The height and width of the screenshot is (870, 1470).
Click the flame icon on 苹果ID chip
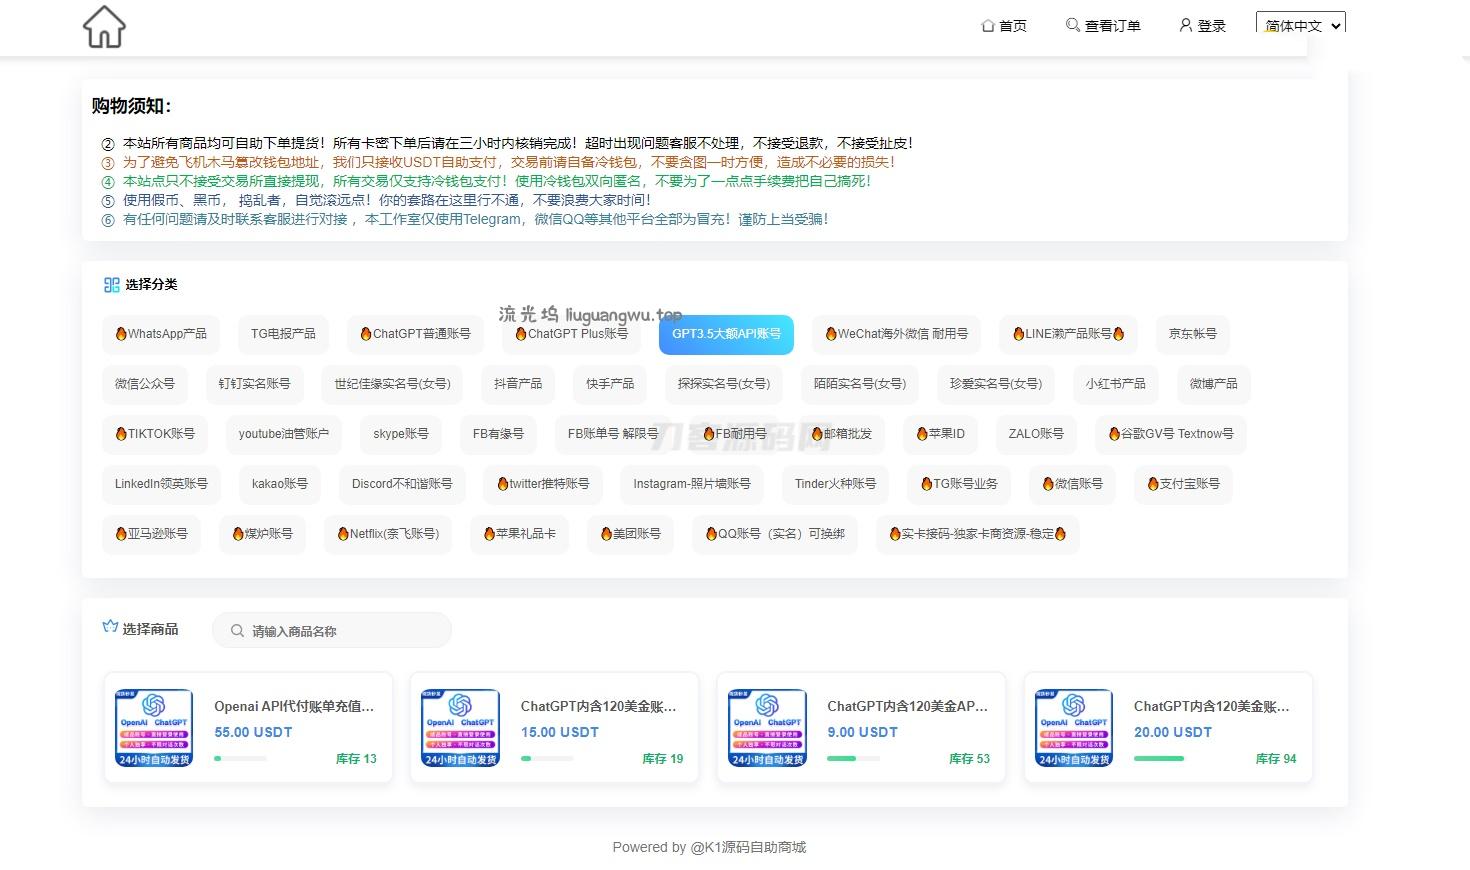[922, 434]
